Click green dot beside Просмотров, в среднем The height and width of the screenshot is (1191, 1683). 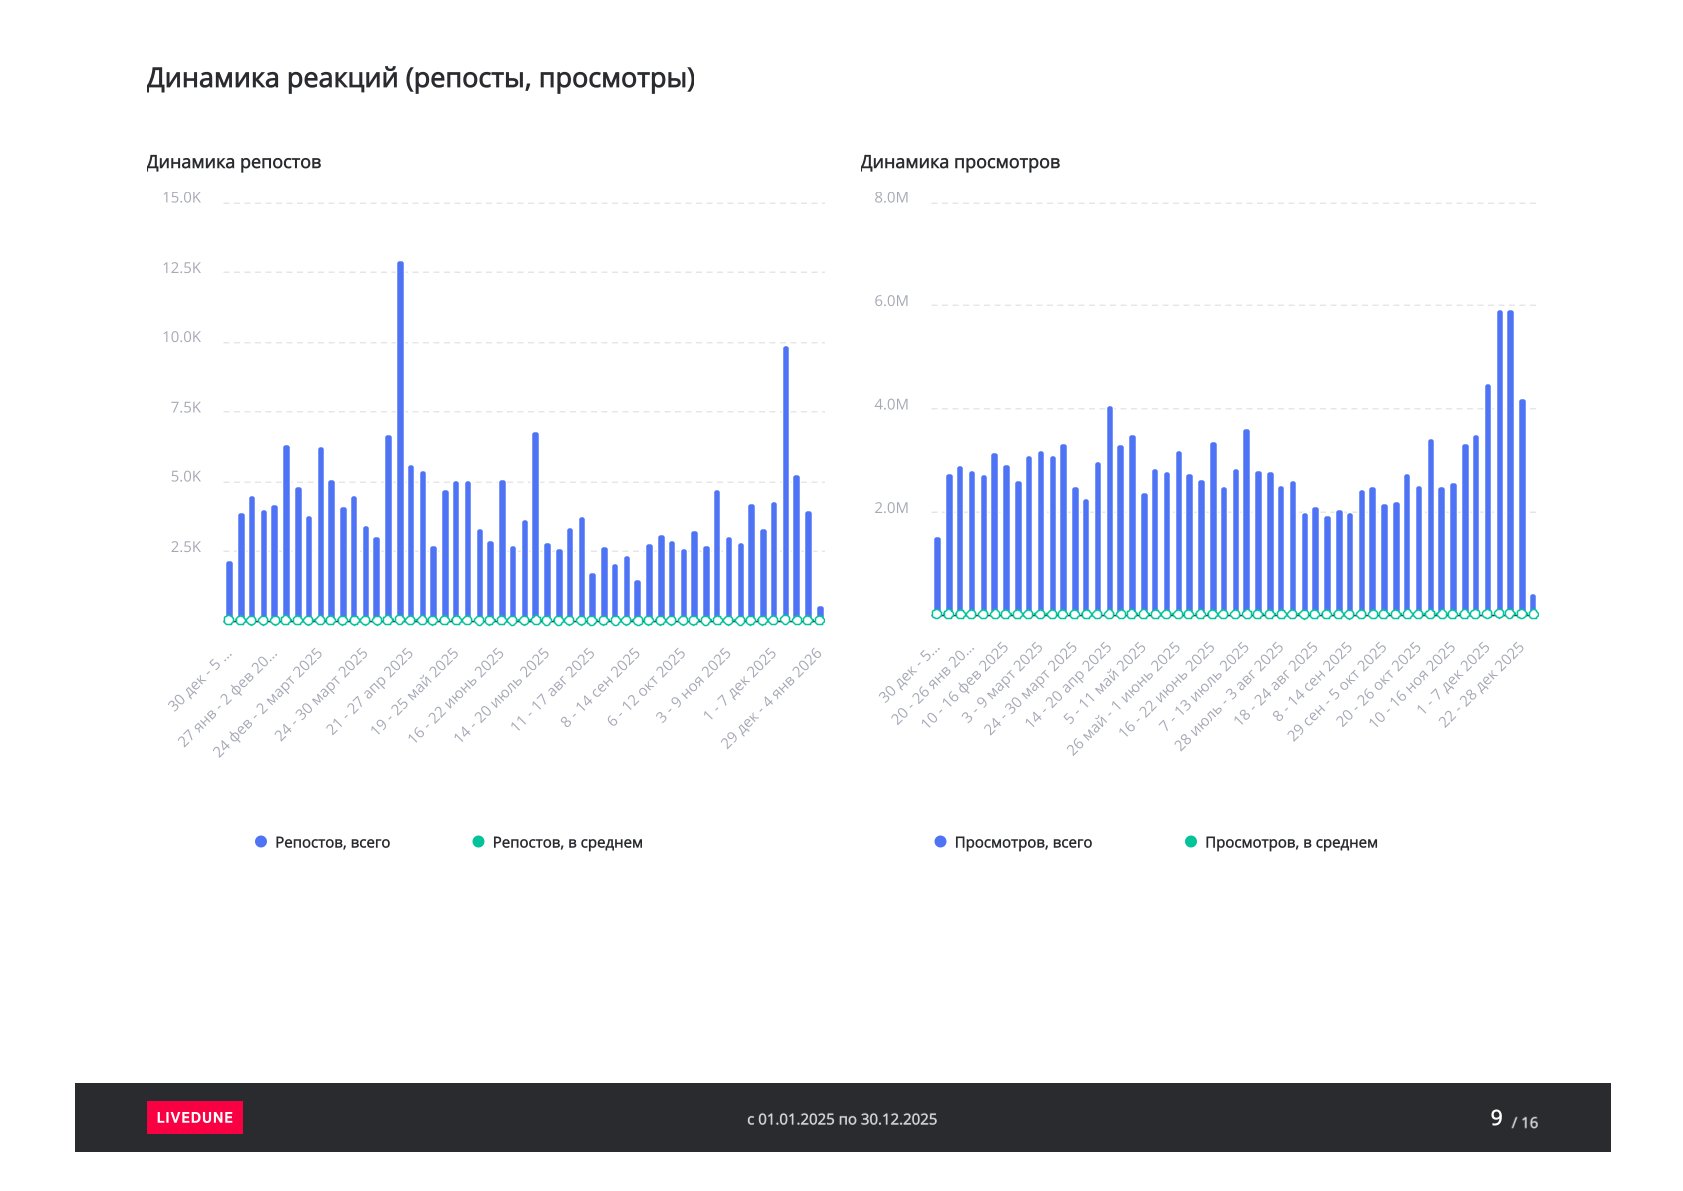coord(1190,842)
